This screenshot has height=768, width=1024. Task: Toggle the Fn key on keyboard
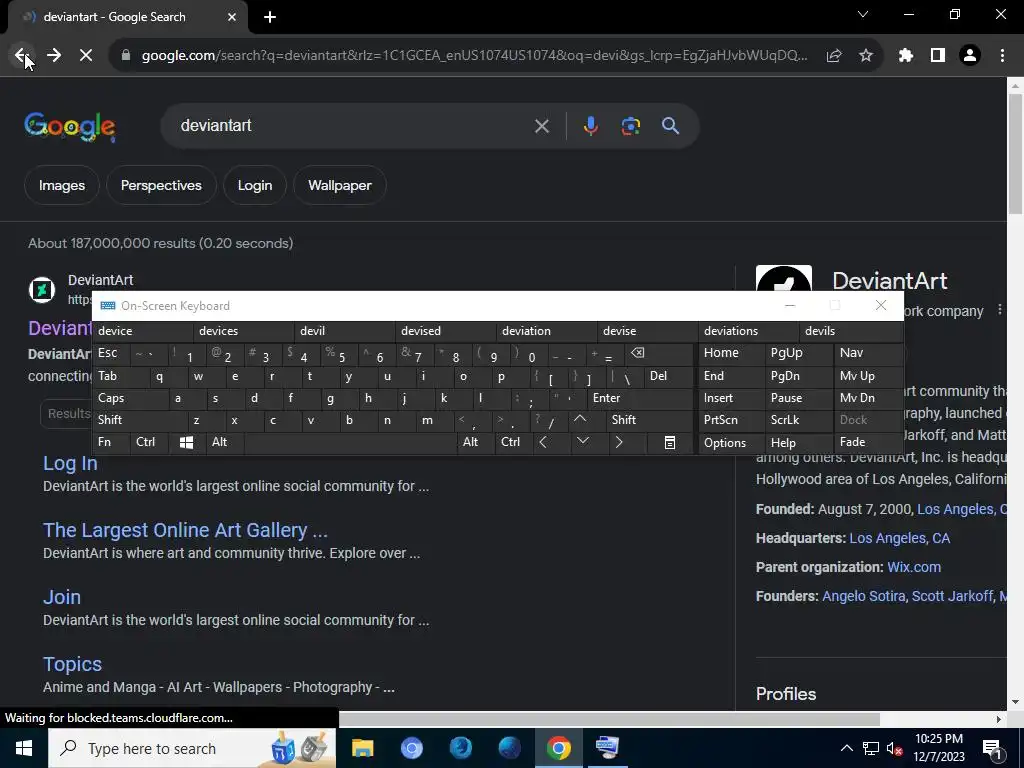pyautogui.click(x=110, y=443)
